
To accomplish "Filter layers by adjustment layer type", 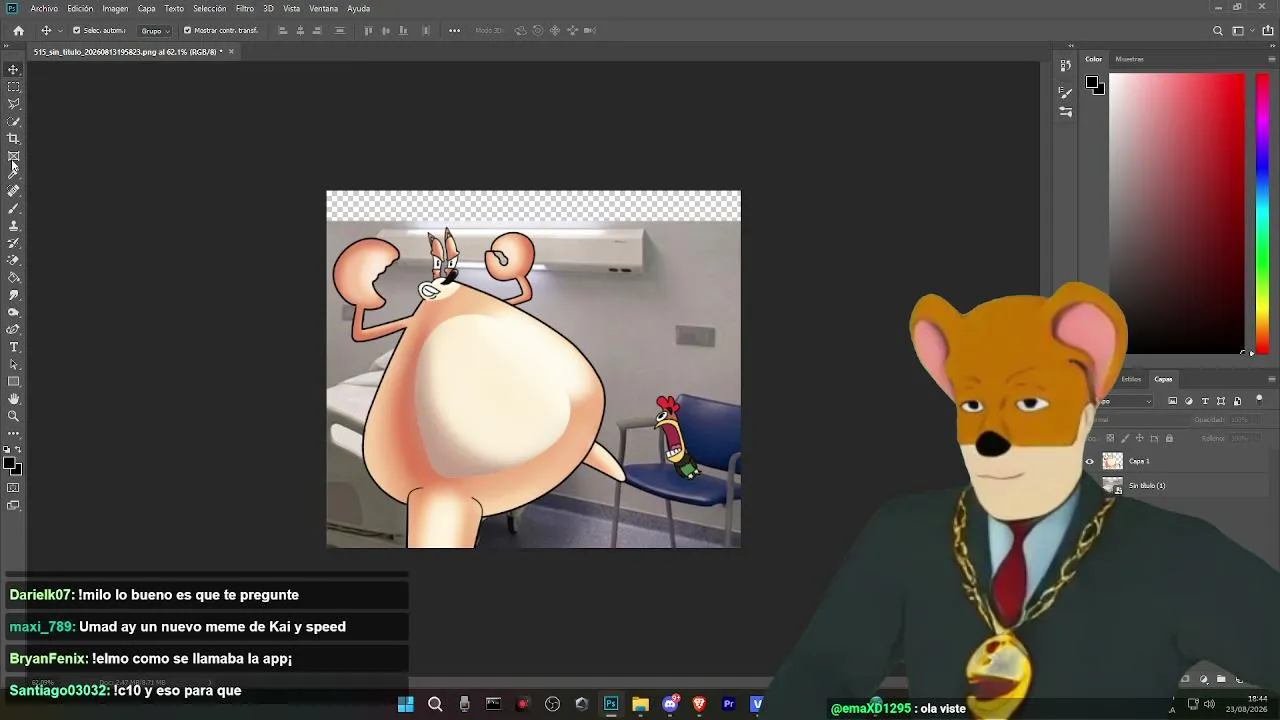I will [1189, 401].
